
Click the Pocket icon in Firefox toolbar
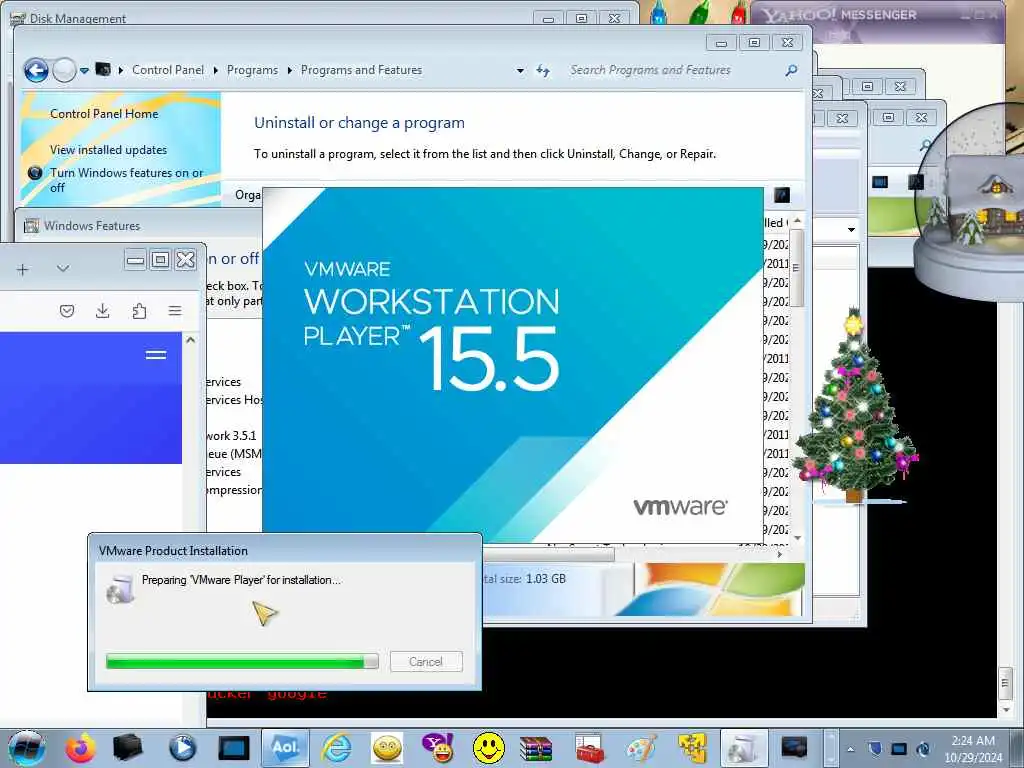(x=67, y=311)
